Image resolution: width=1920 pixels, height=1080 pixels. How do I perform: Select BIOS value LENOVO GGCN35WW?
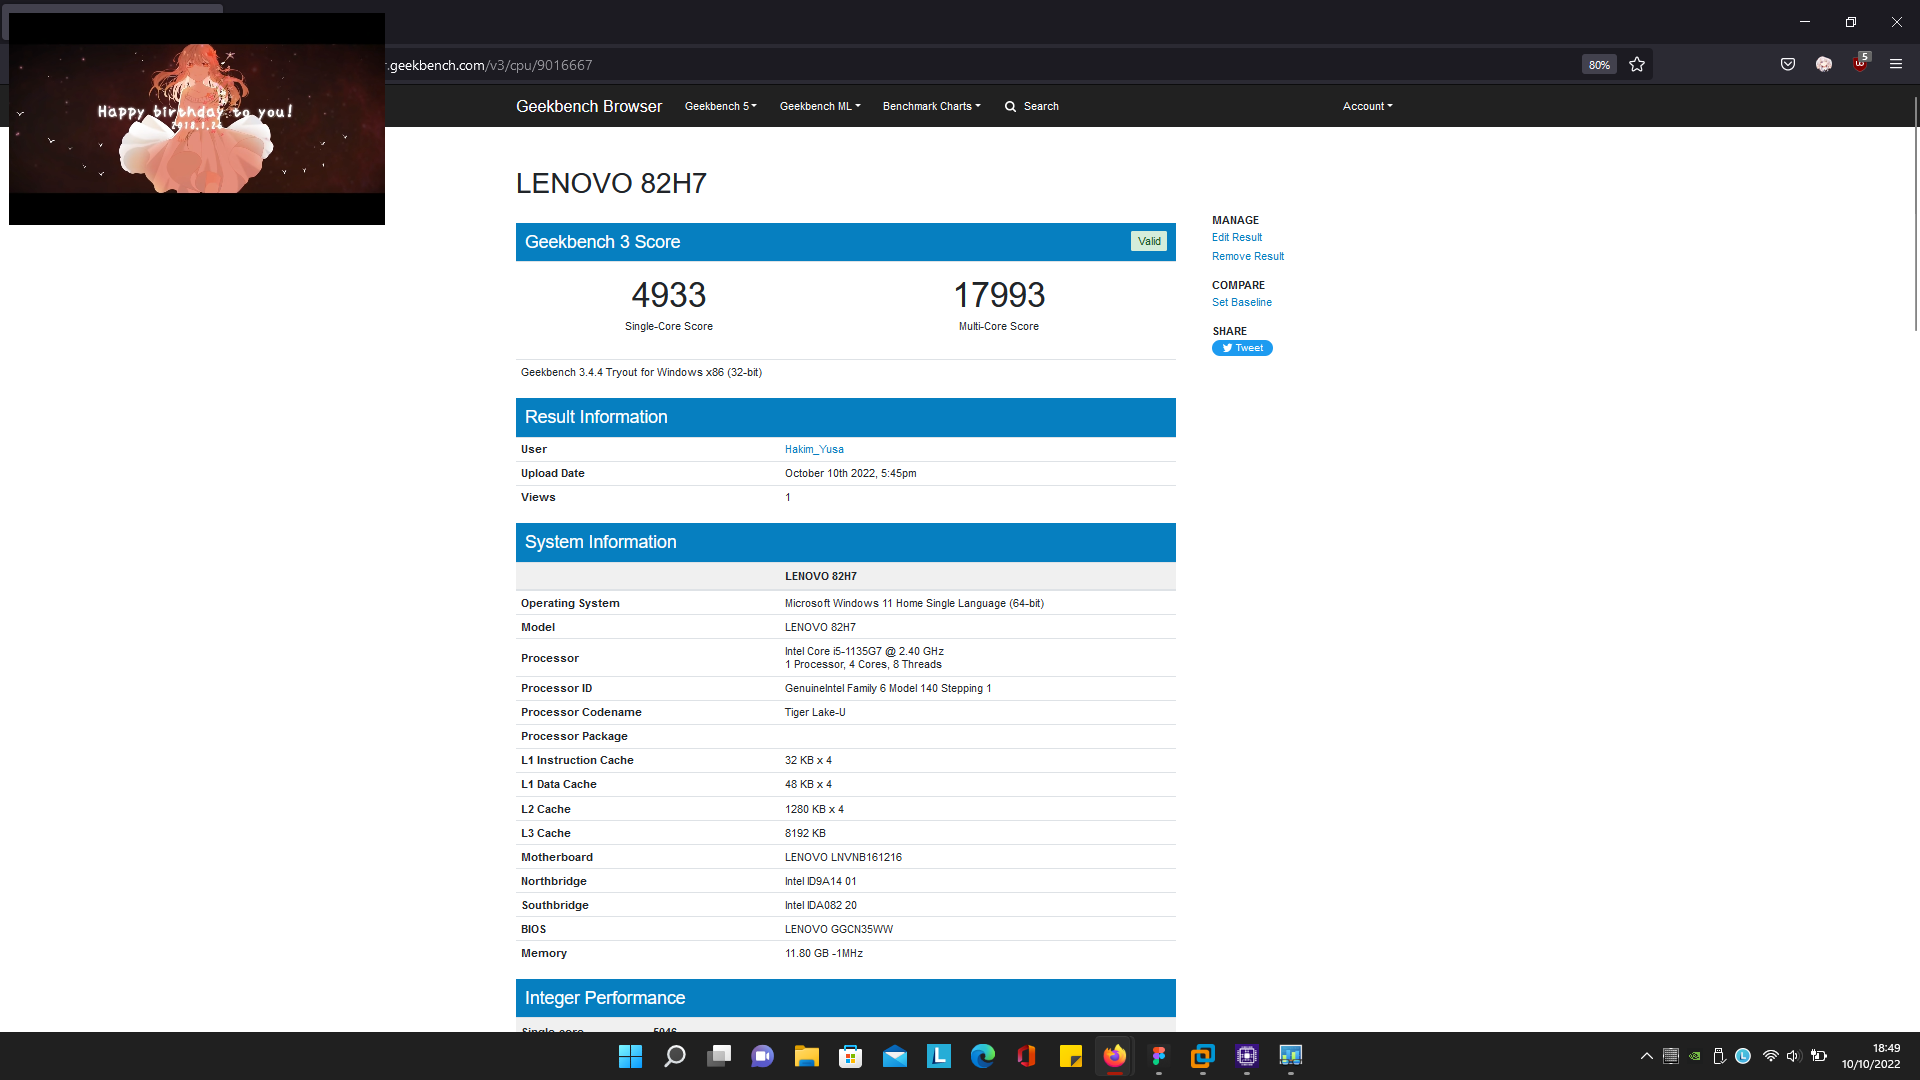click(839, 930)
